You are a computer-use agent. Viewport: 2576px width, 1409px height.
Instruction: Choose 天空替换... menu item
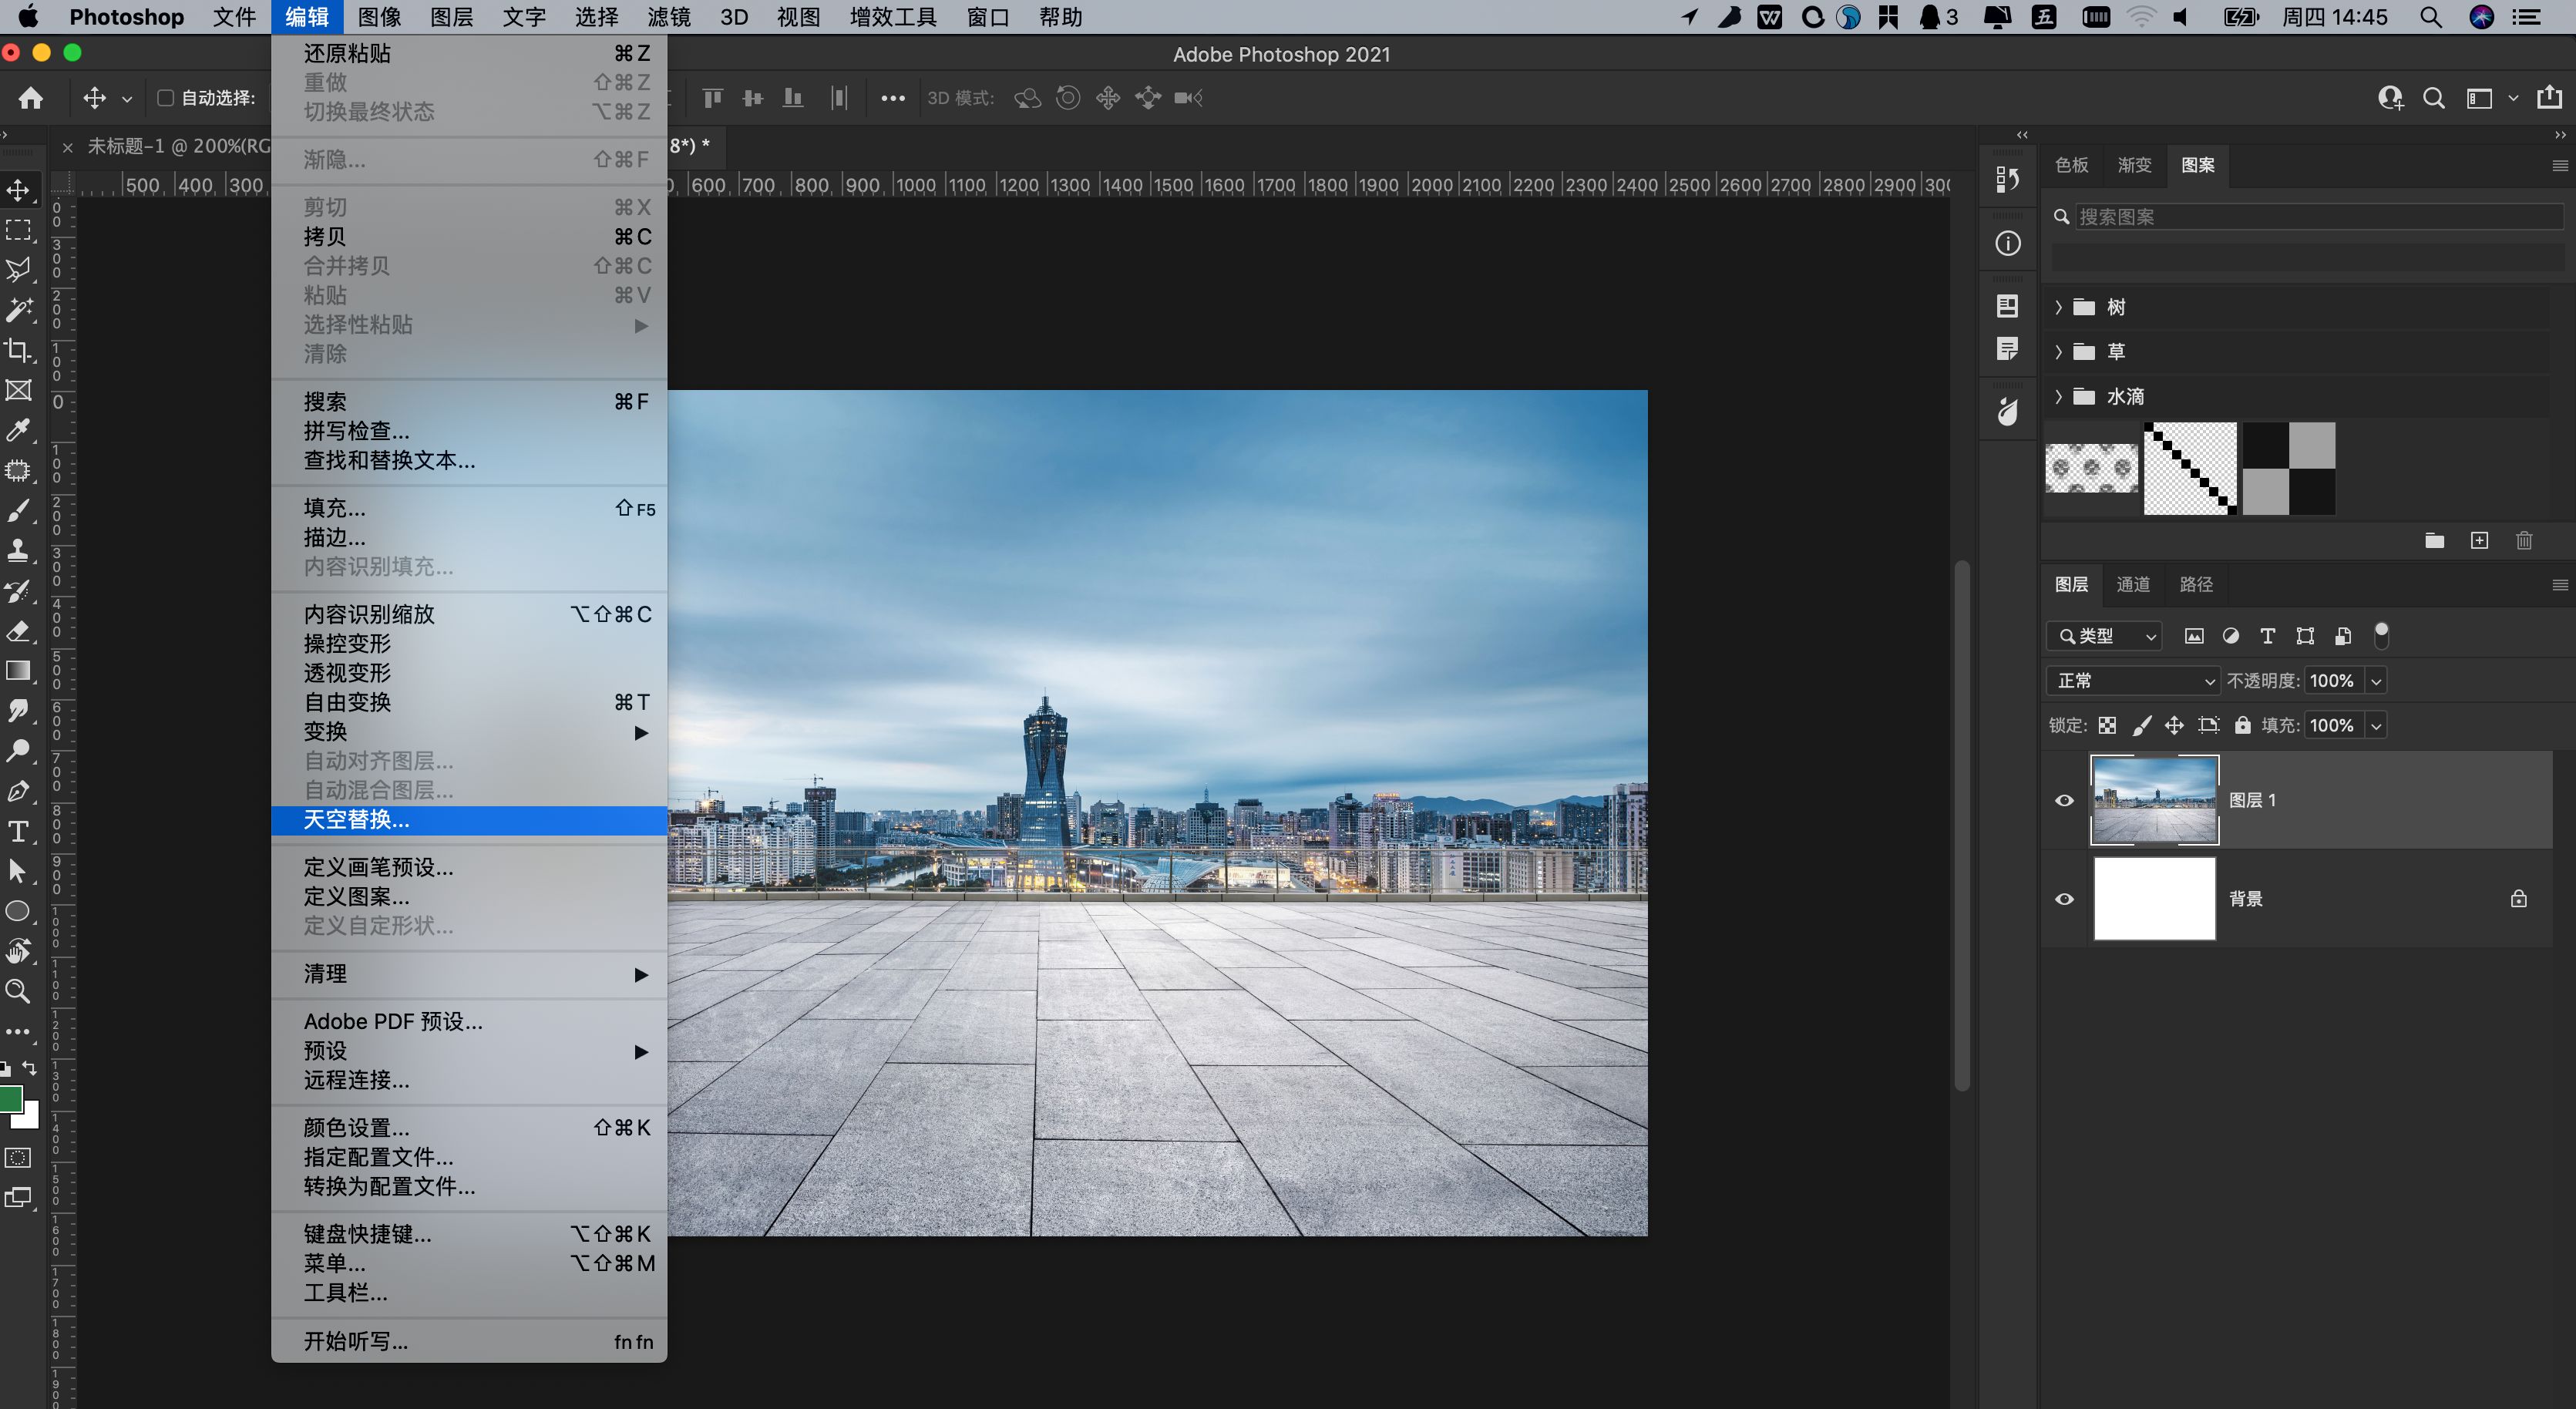[x=469, y=820]
